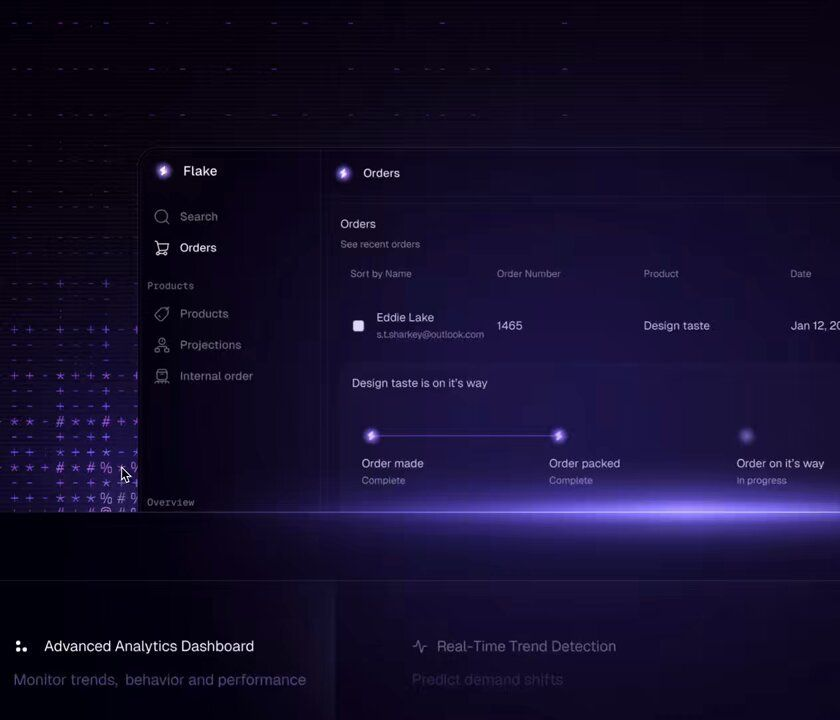Click the Projections person icon

coord(162,345)
